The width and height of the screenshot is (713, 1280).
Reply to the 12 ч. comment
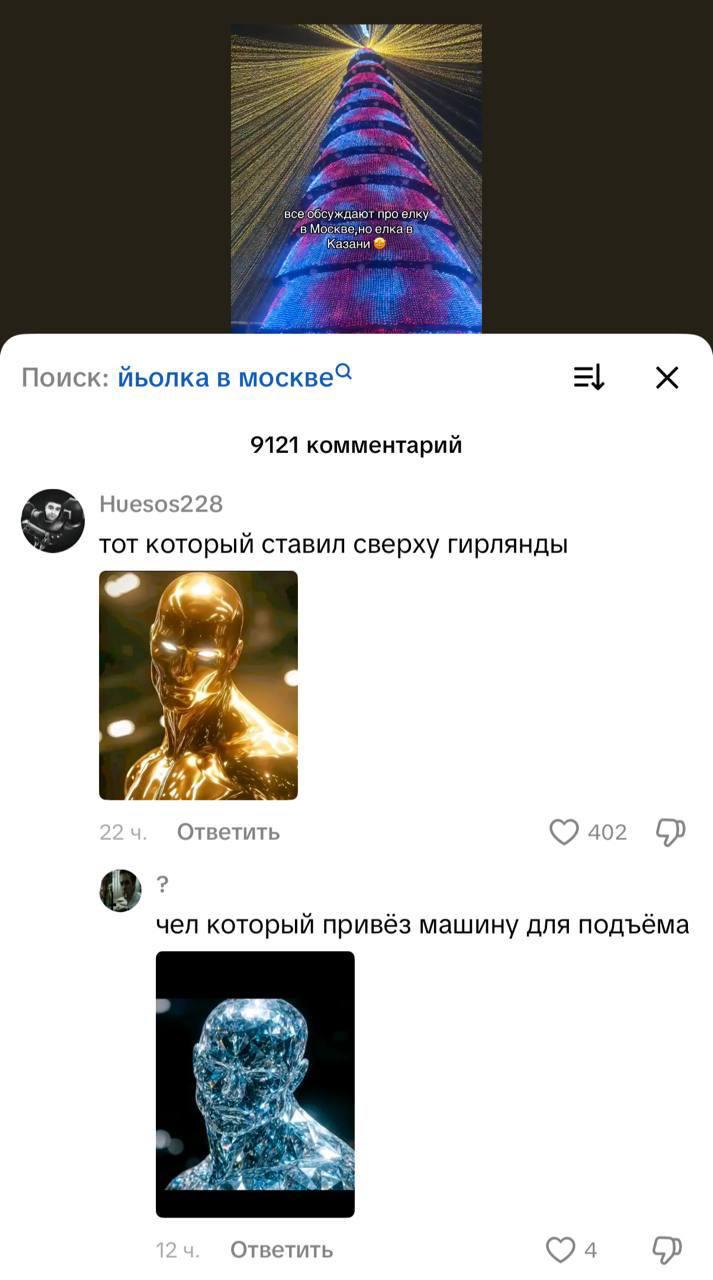tap(281, 1249)
